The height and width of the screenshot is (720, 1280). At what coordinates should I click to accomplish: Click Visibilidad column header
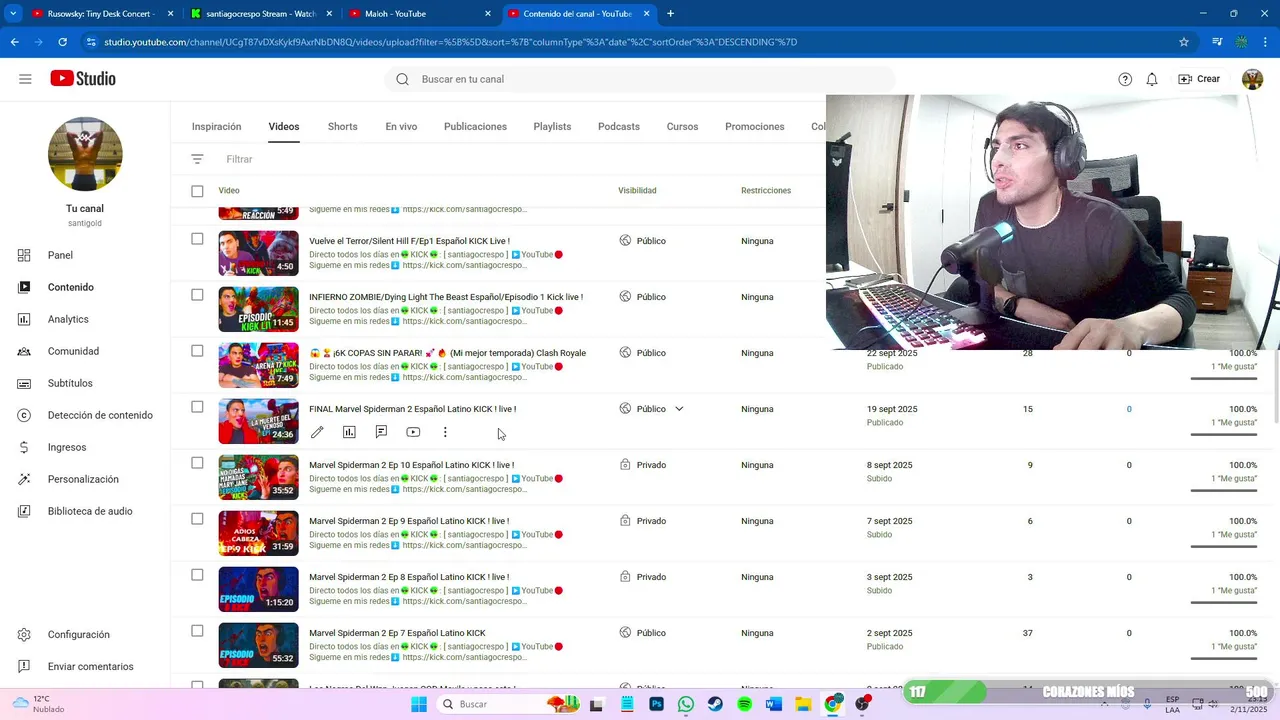click(637, 190)
